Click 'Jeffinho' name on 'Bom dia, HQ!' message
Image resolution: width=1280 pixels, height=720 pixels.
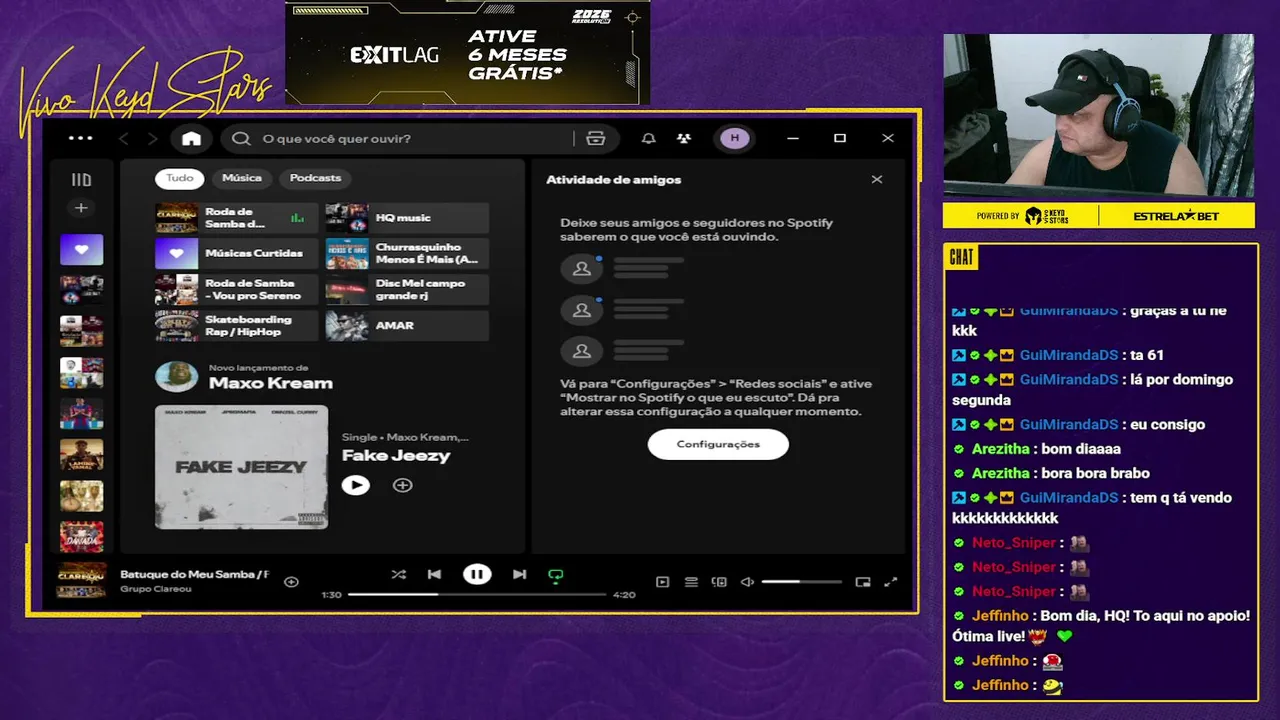[1000, 616]
